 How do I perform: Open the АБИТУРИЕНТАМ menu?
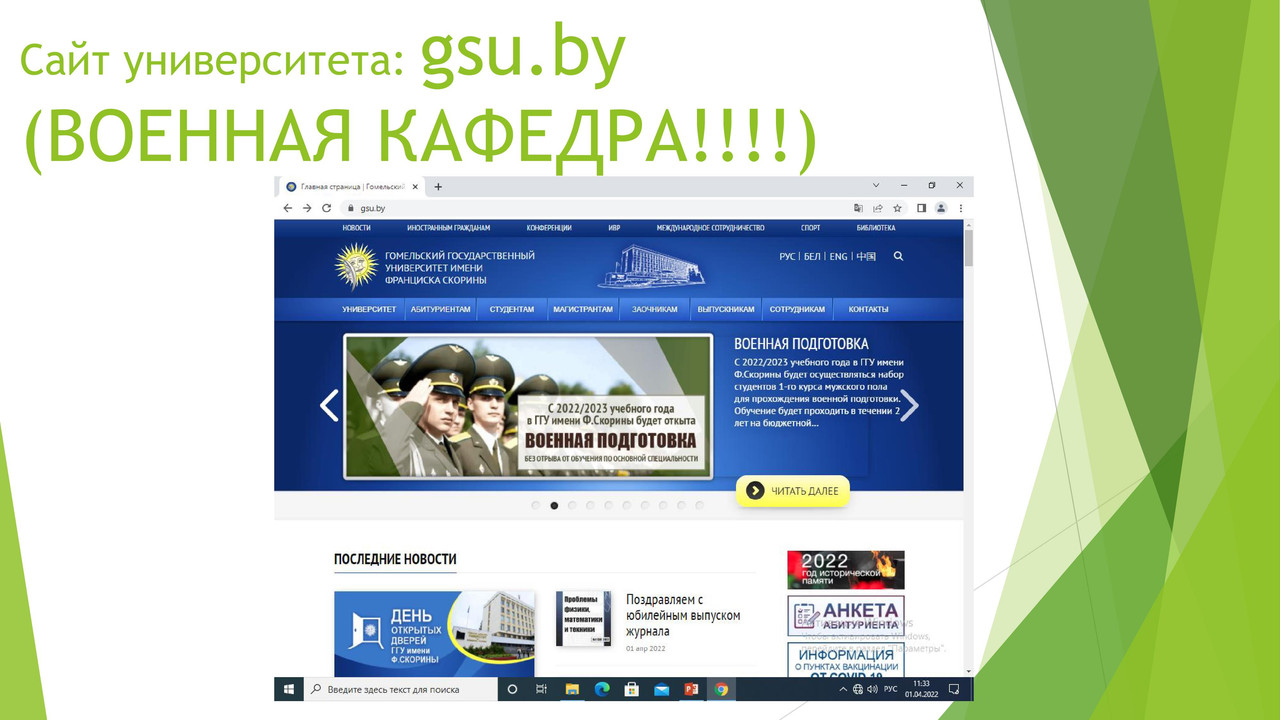point(440,309)
